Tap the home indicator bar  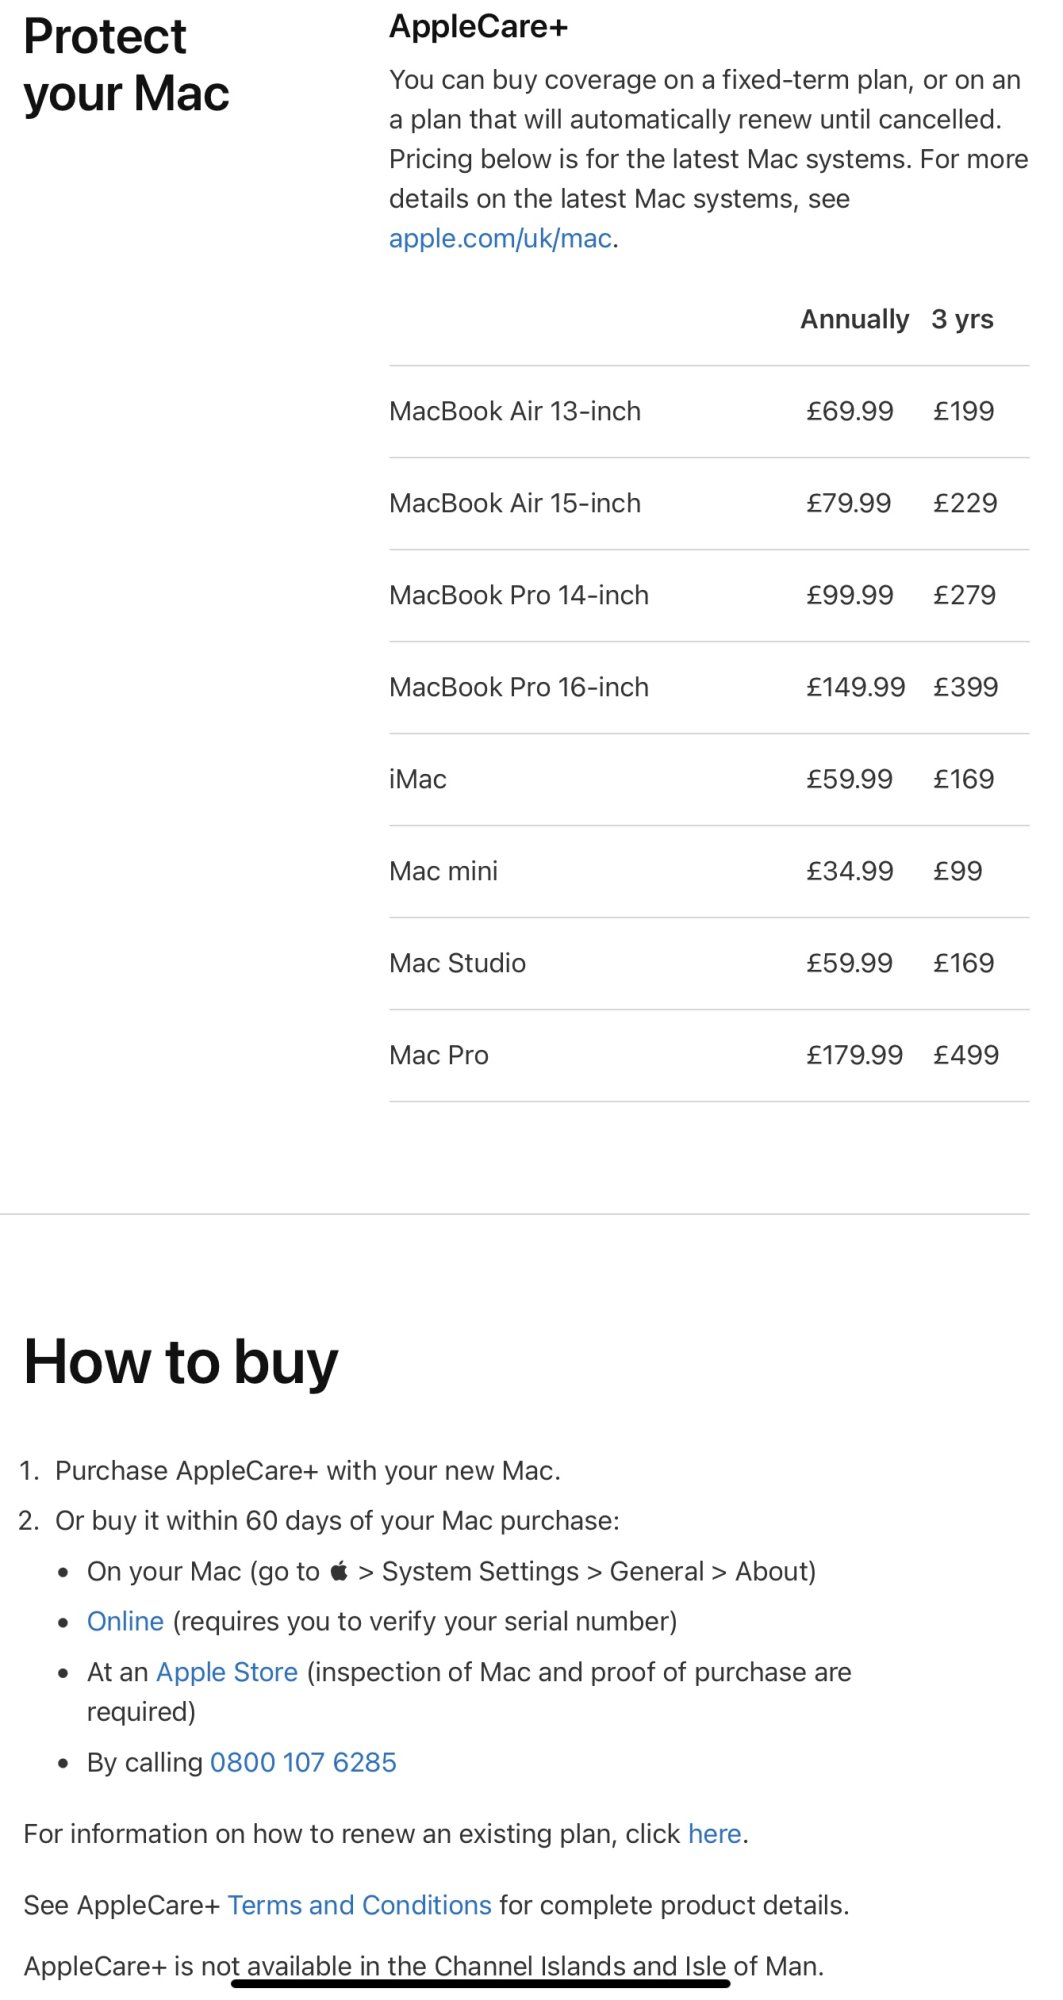coord(480,1983)
